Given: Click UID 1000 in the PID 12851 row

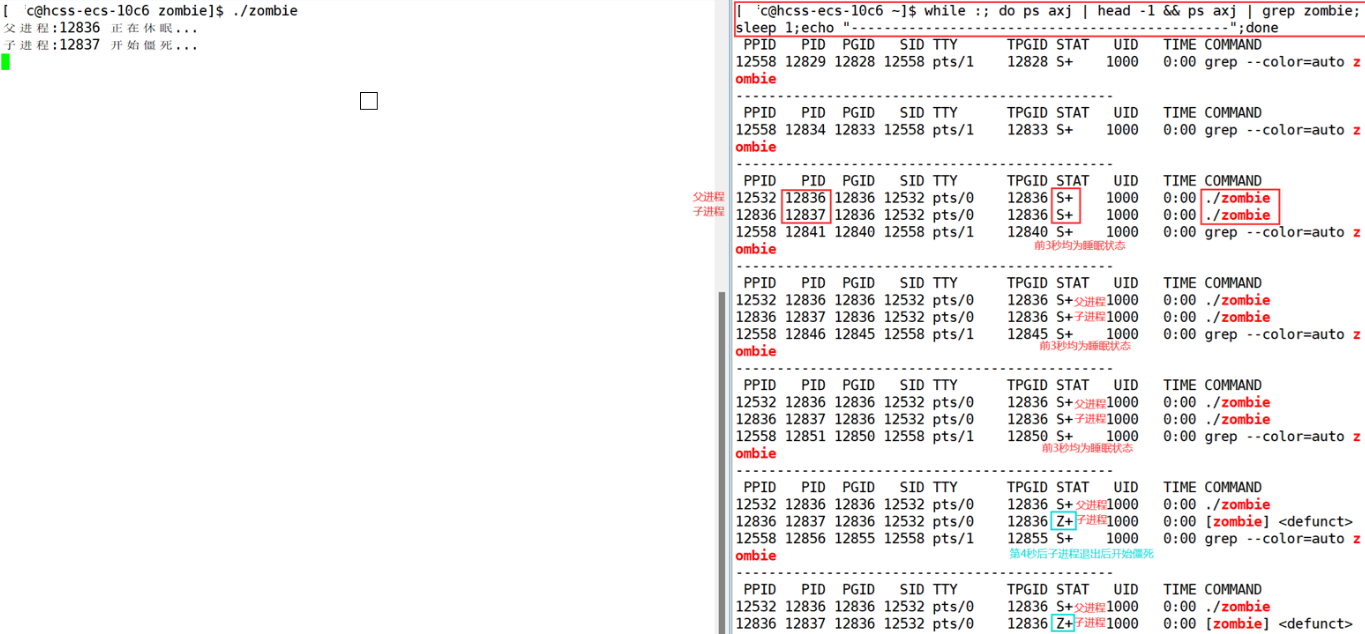Looking at the screenshot, I should click(1122, 436).
